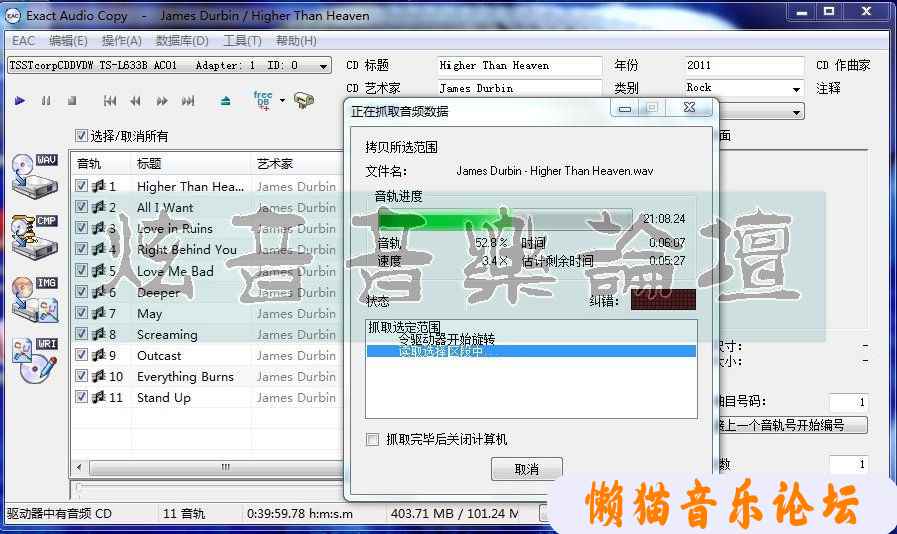The width and height of the screenshot is (897, 534).
Task: Uncheck track 8 Screaming checkbox
Action: coord(81,334)
